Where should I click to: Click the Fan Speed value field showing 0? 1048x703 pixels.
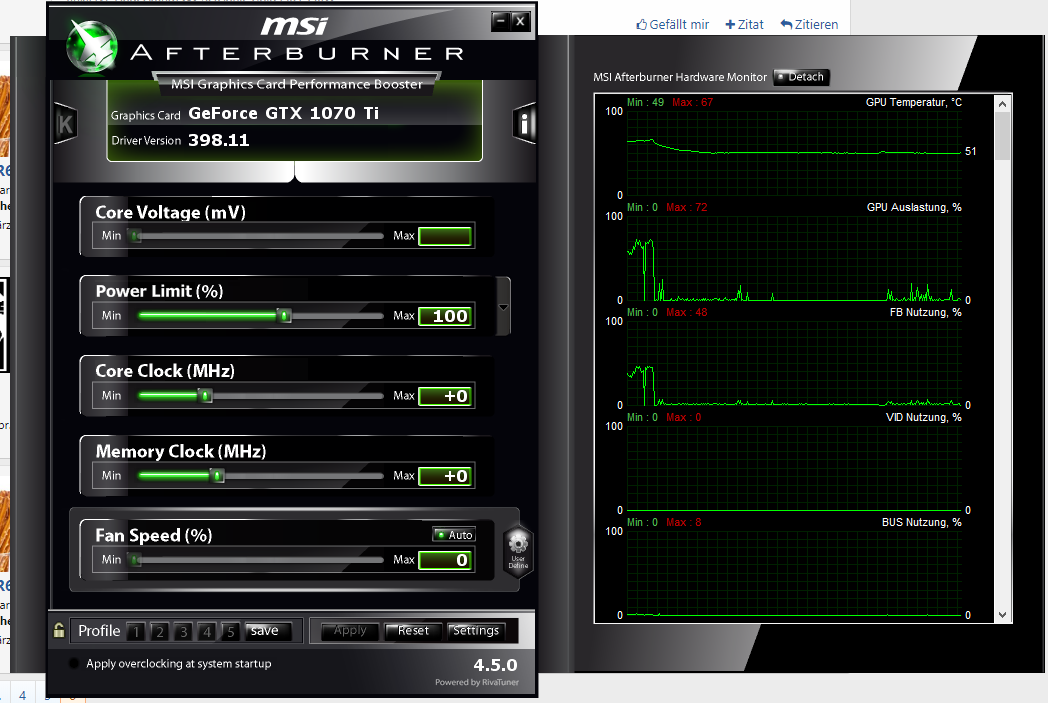point(446,560)
